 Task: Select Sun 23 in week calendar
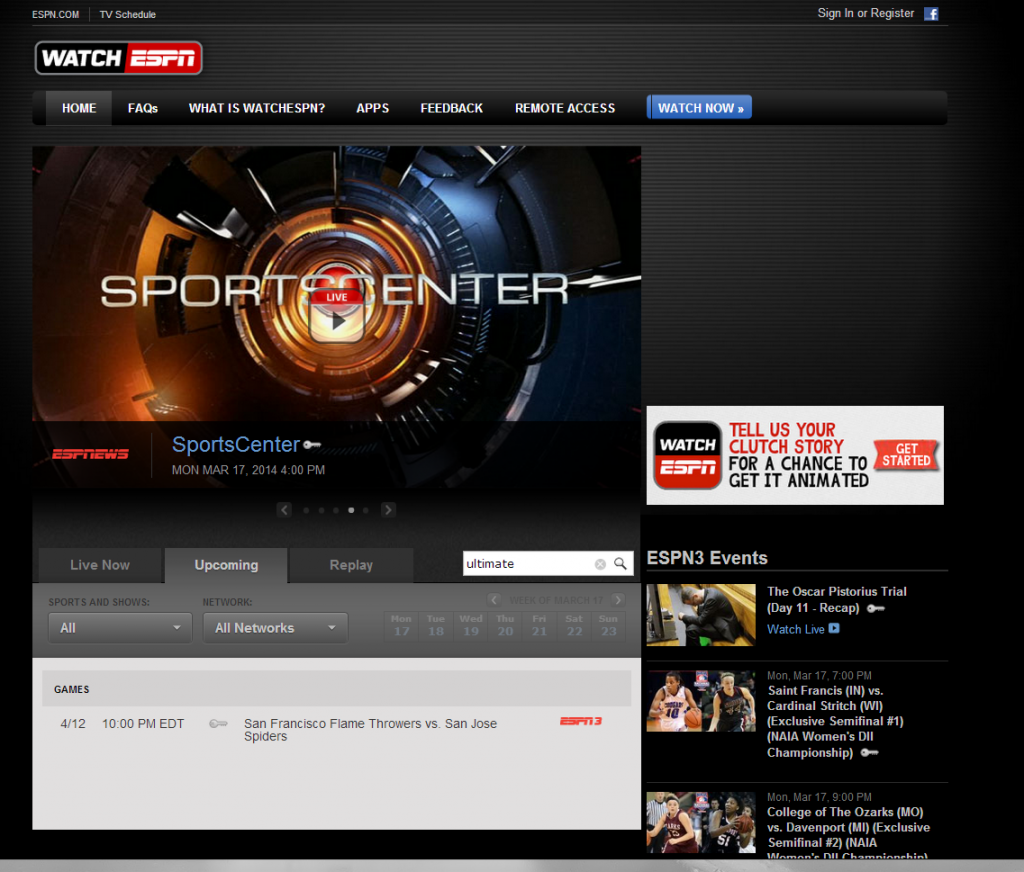click(x=608, y=625)
